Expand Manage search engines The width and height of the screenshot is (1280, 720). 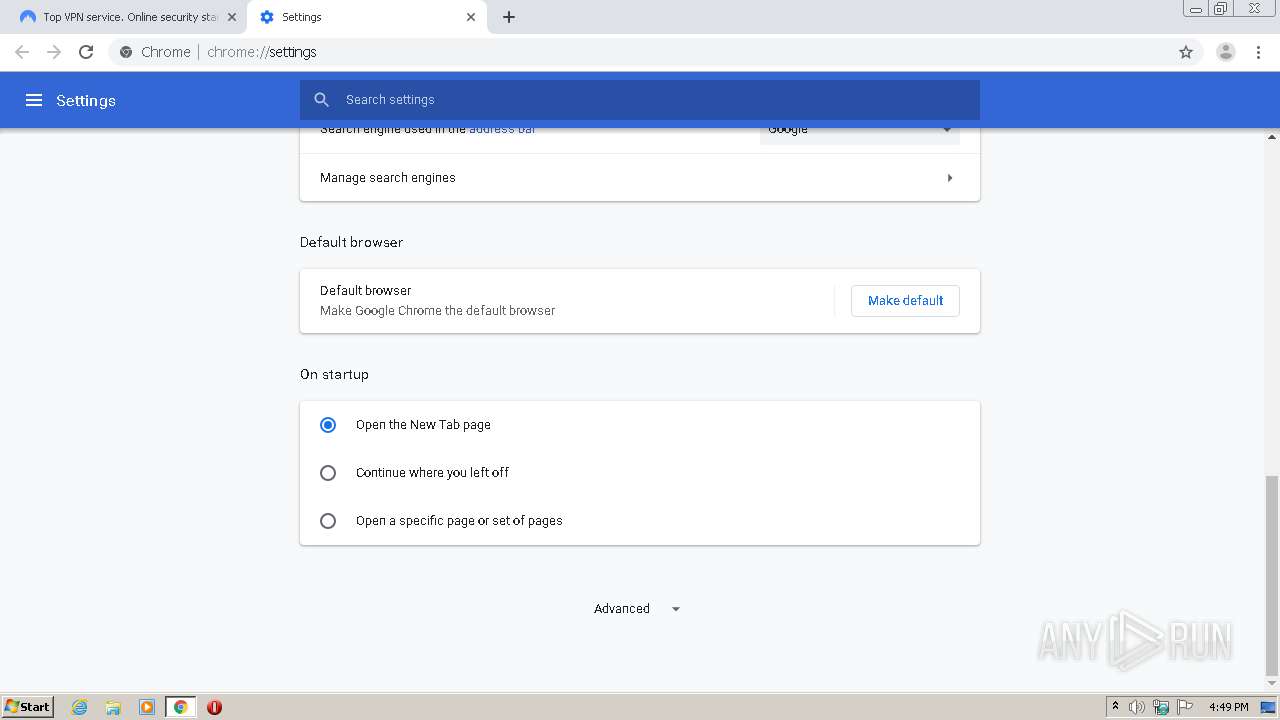(x=640, y=178)
